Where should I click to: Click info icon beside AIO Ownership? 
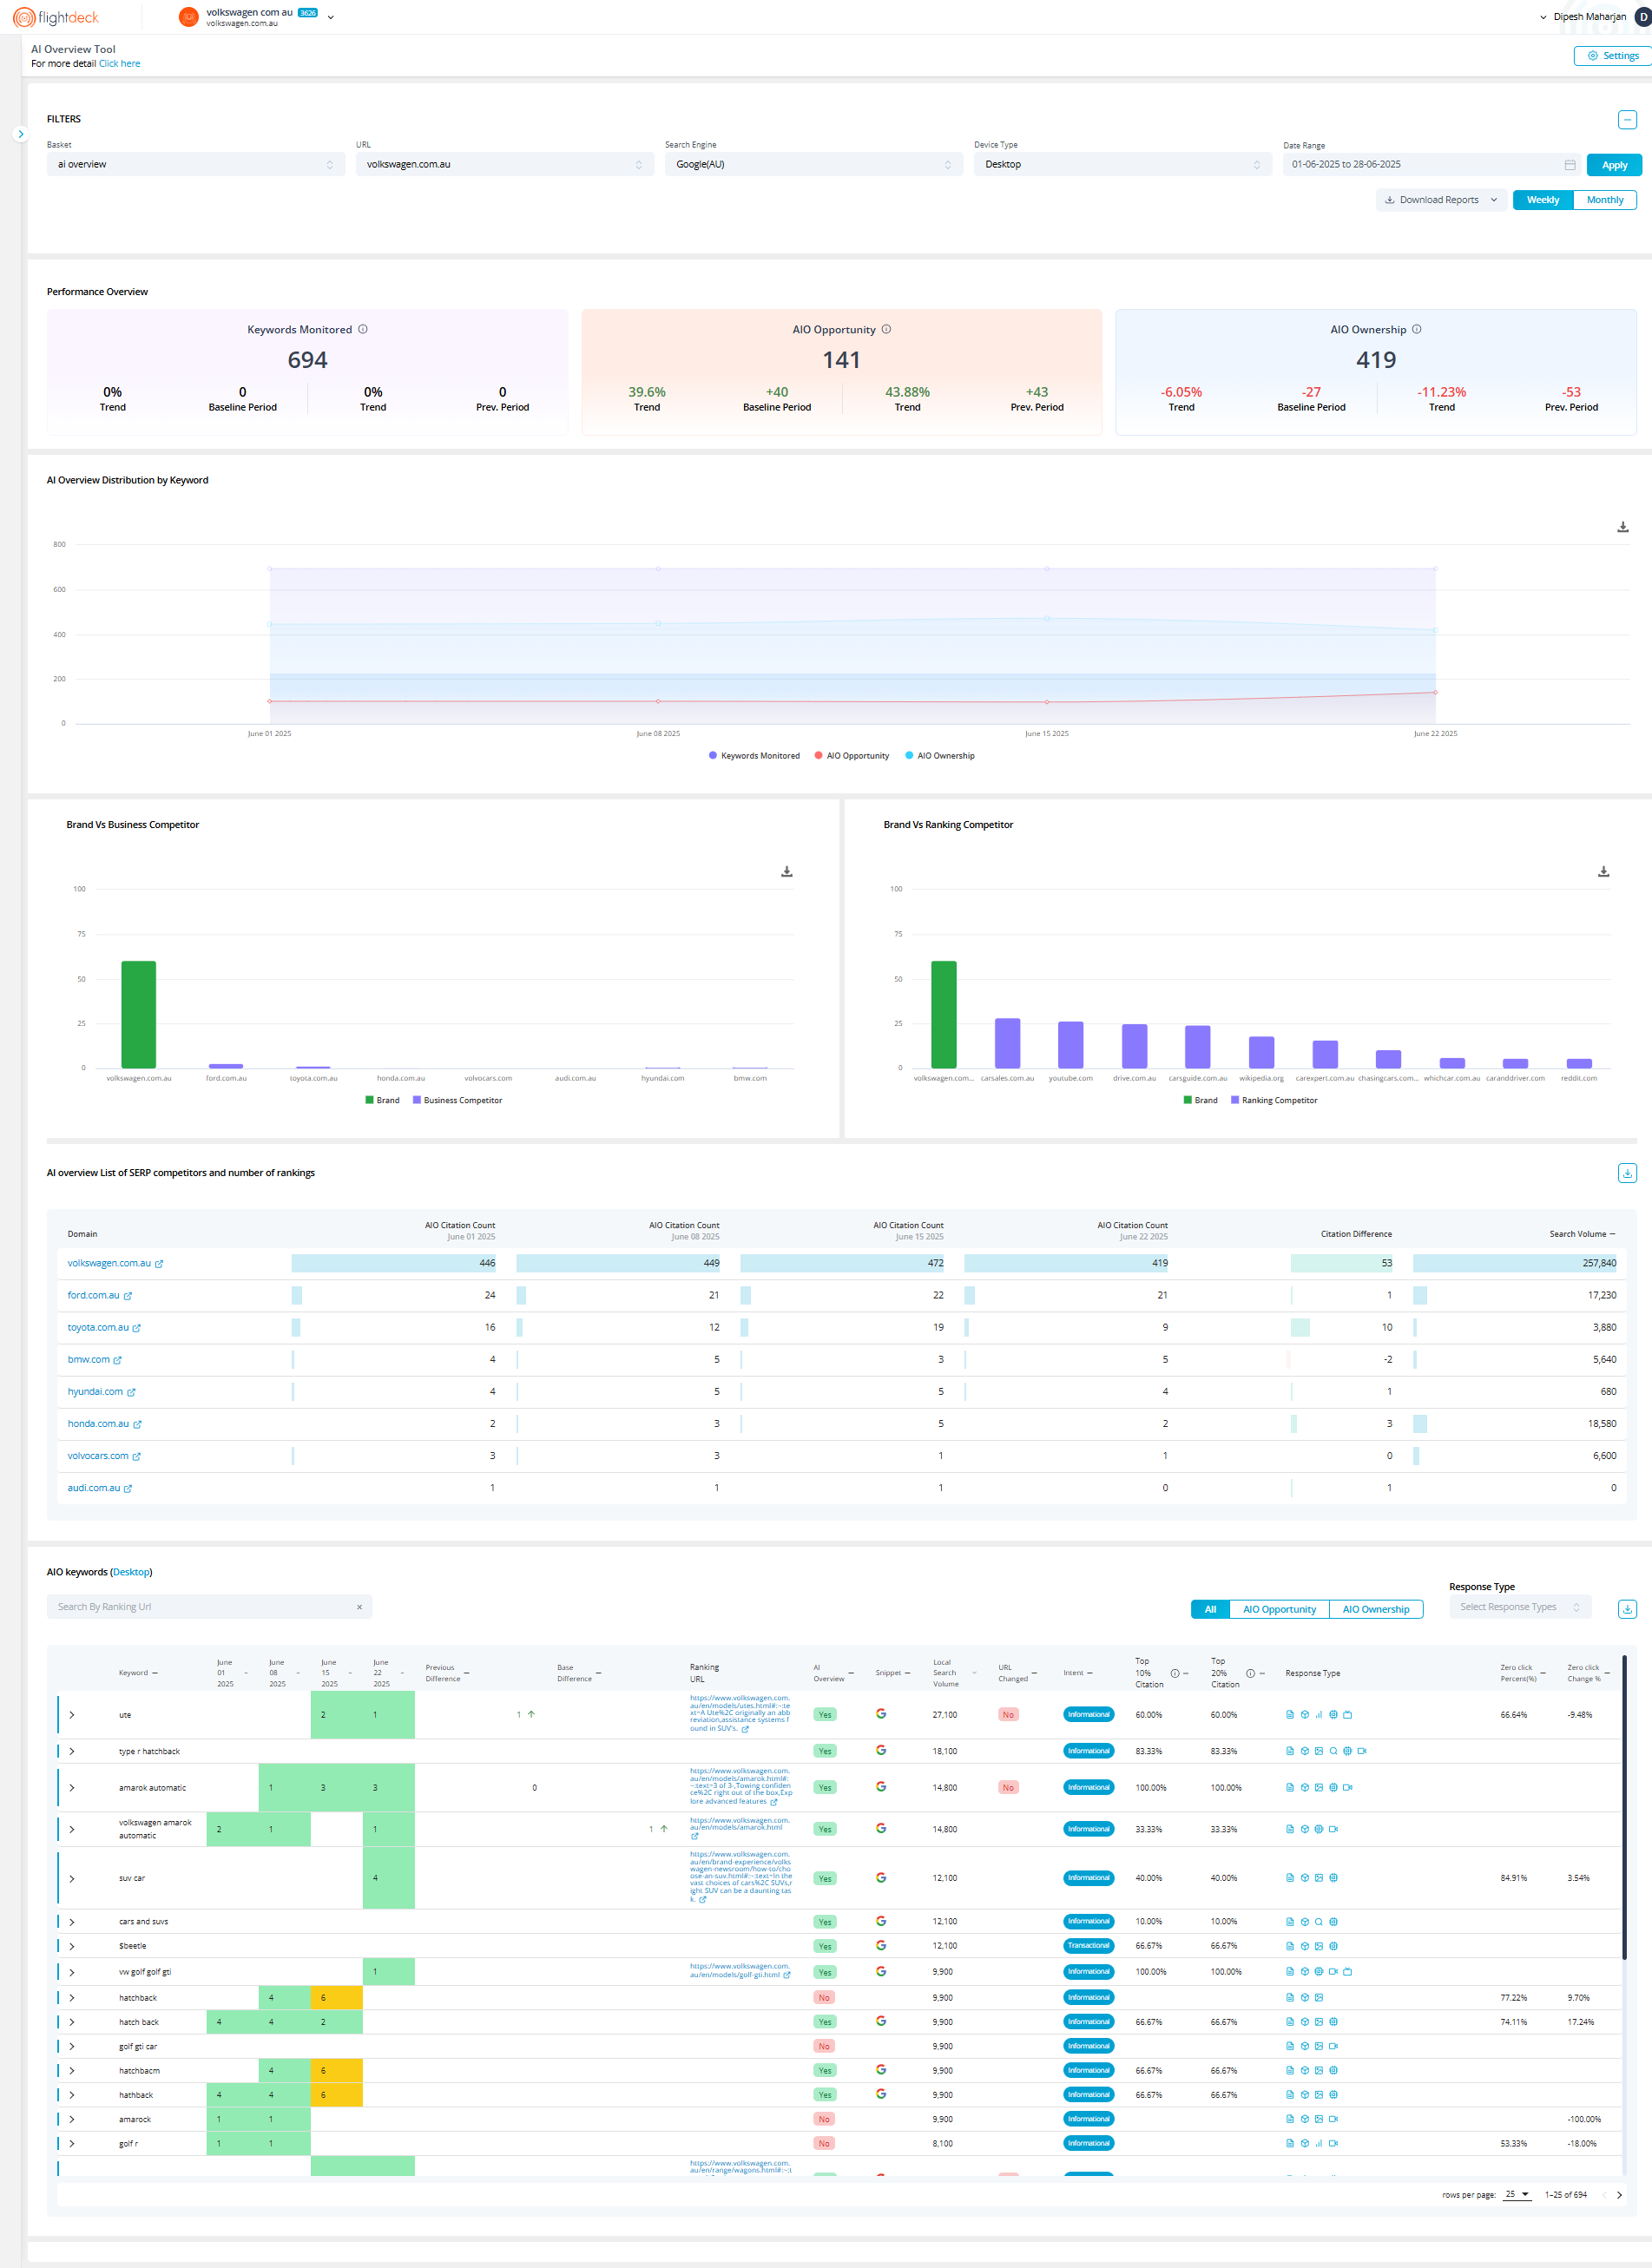pos(1416,329)
